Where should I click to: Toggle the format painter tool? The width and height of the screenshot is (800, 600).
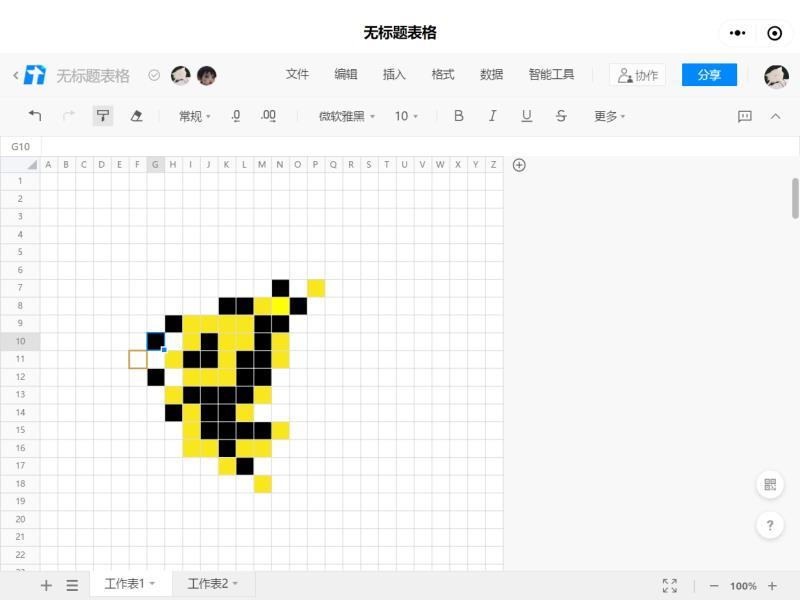click(x=103, y=116)
